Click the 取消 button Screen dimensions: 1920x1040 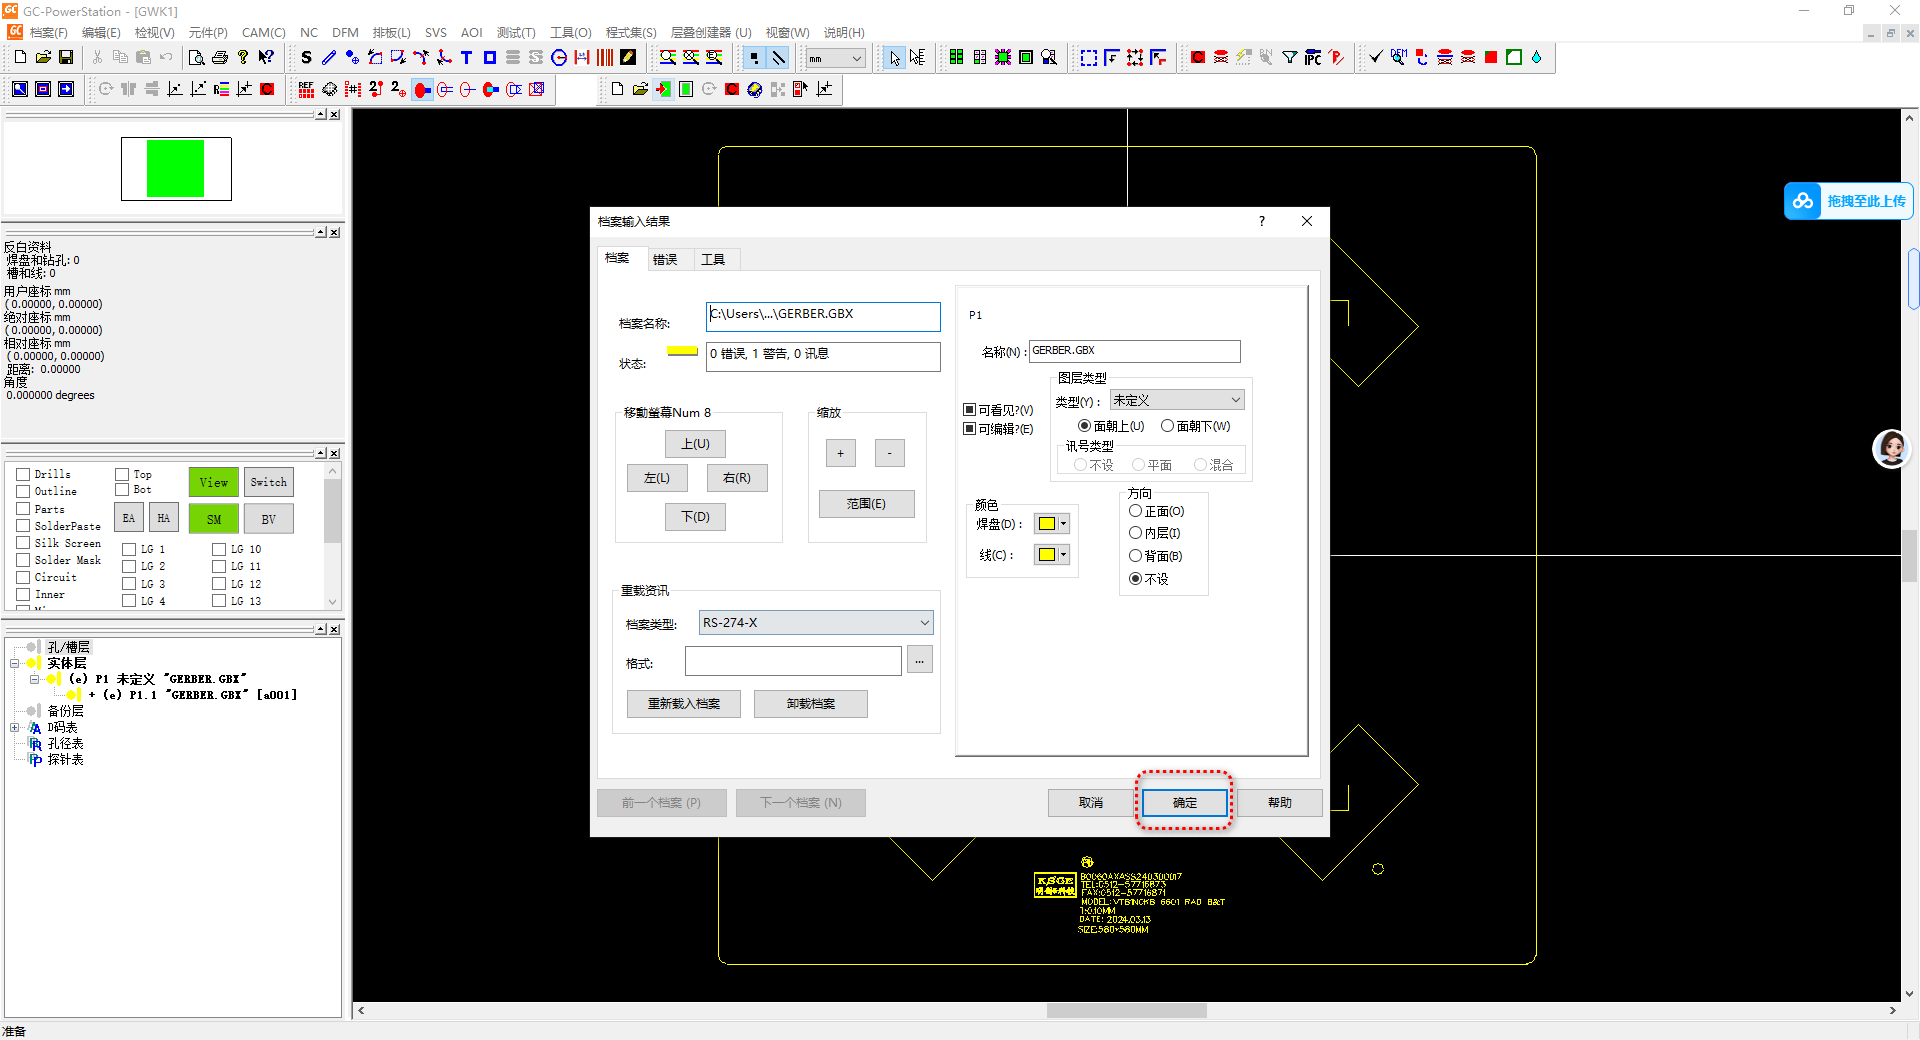point(1090,803)
